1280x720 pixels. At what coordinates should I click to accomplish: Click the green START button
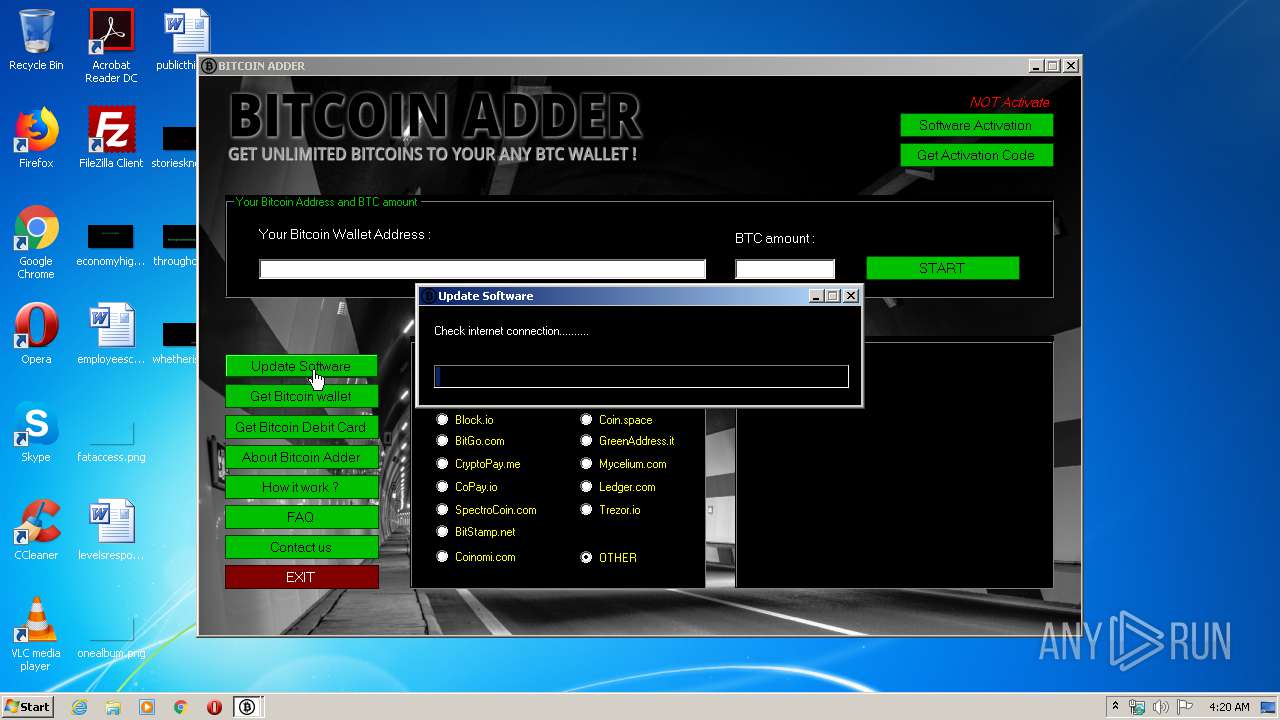(x=942, y=268)
